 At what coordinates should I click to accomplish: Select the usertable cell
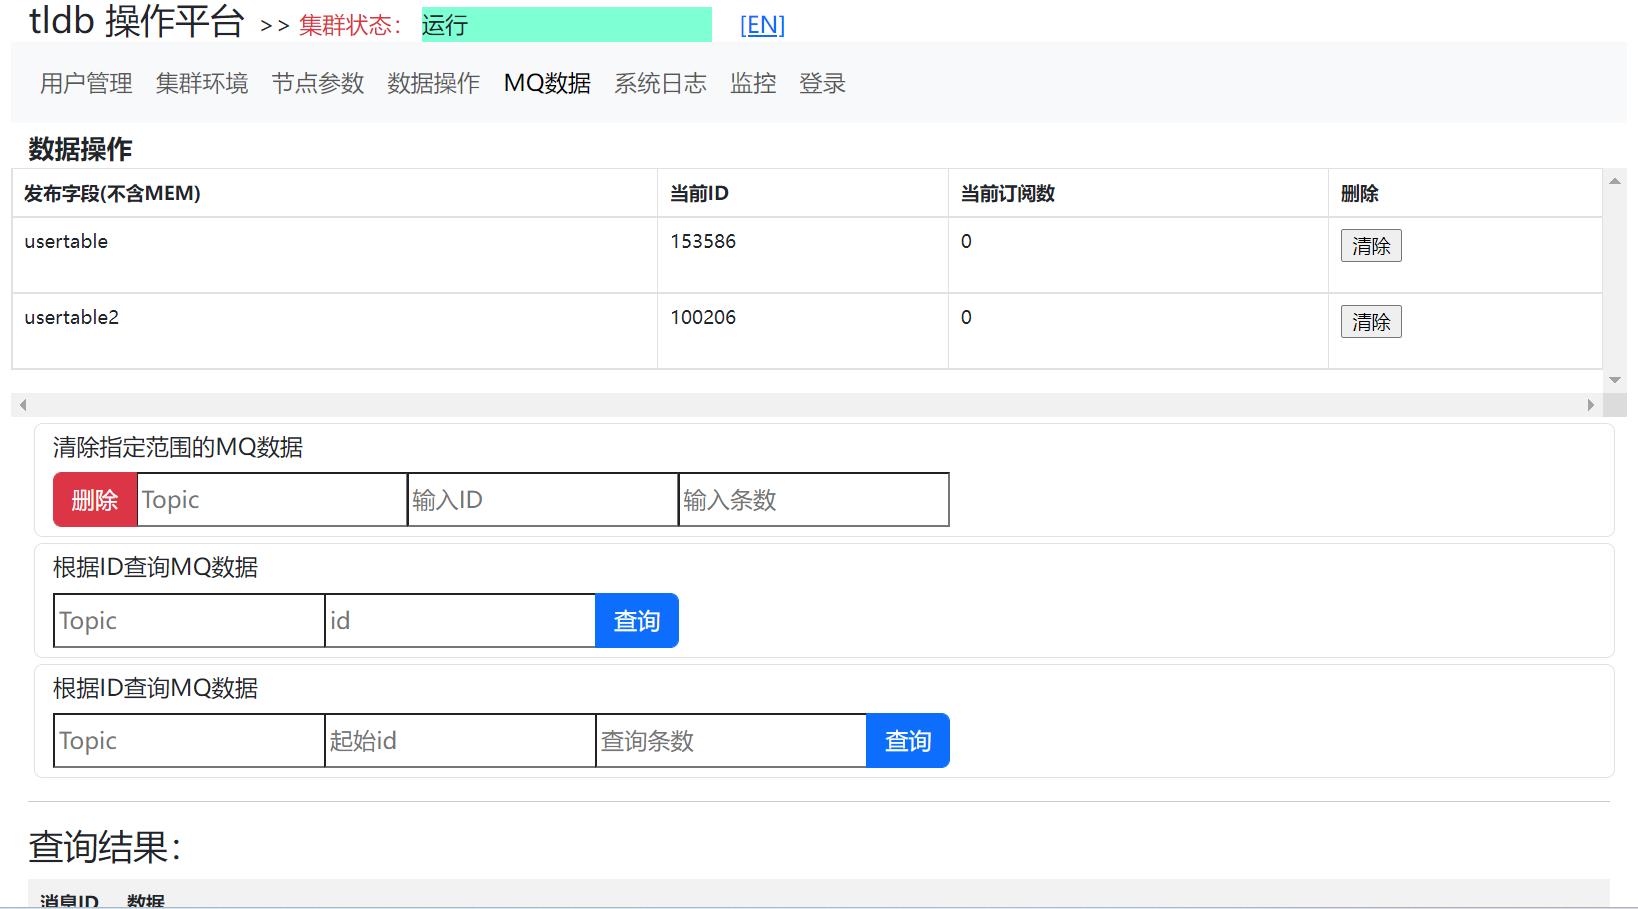334,255
